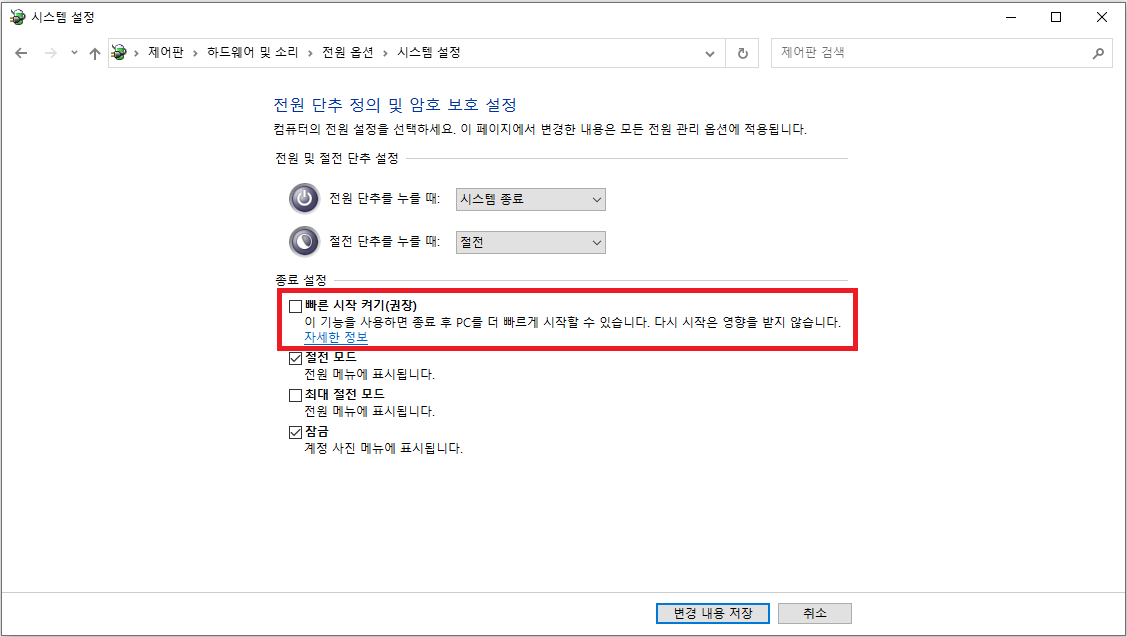Viewport: 1127px width, 637px height.
Task: Open the 시스템 종료 power button dropdown
Action: 530,200
